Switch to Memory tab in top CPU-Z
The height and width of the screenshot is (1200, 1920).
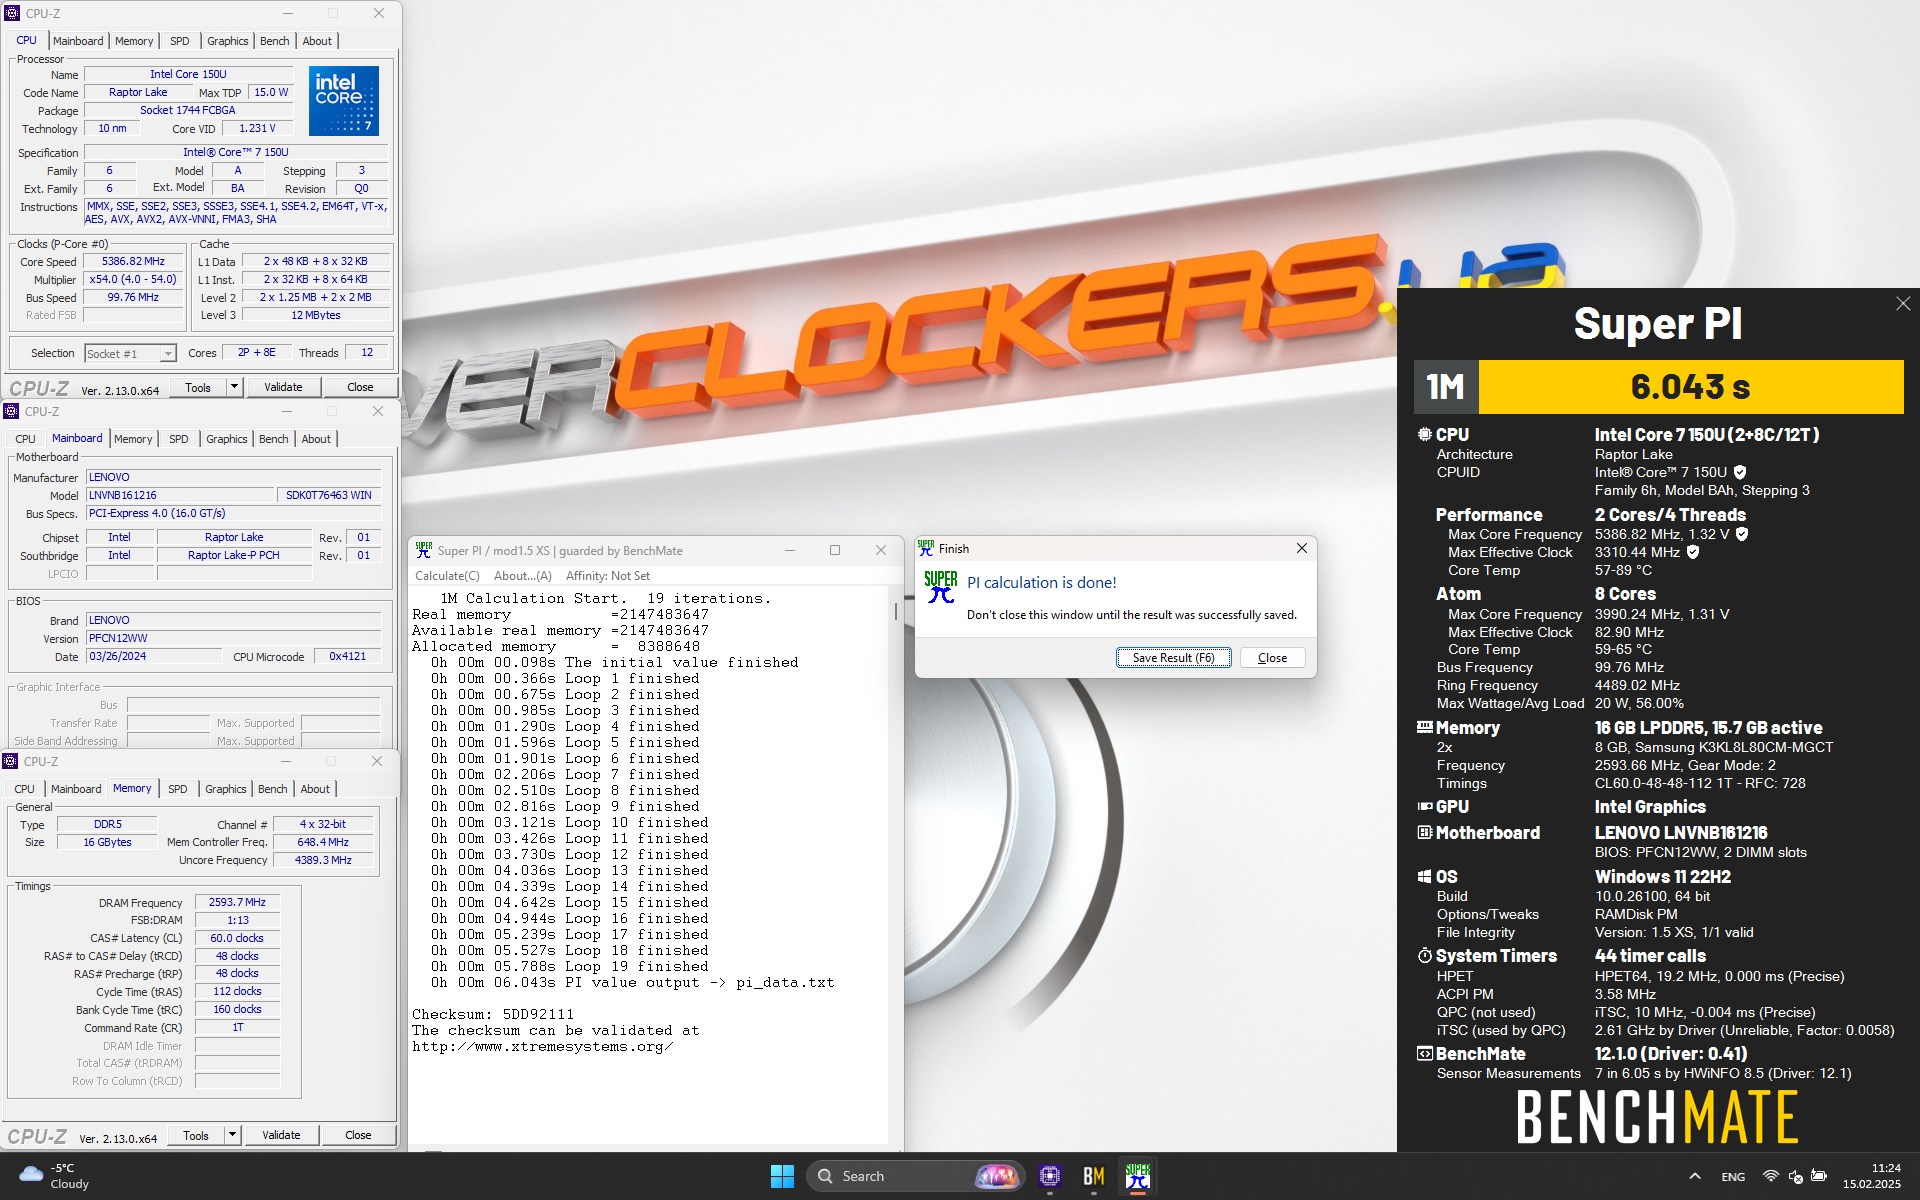pyautogui.click(x=134, y=41)
